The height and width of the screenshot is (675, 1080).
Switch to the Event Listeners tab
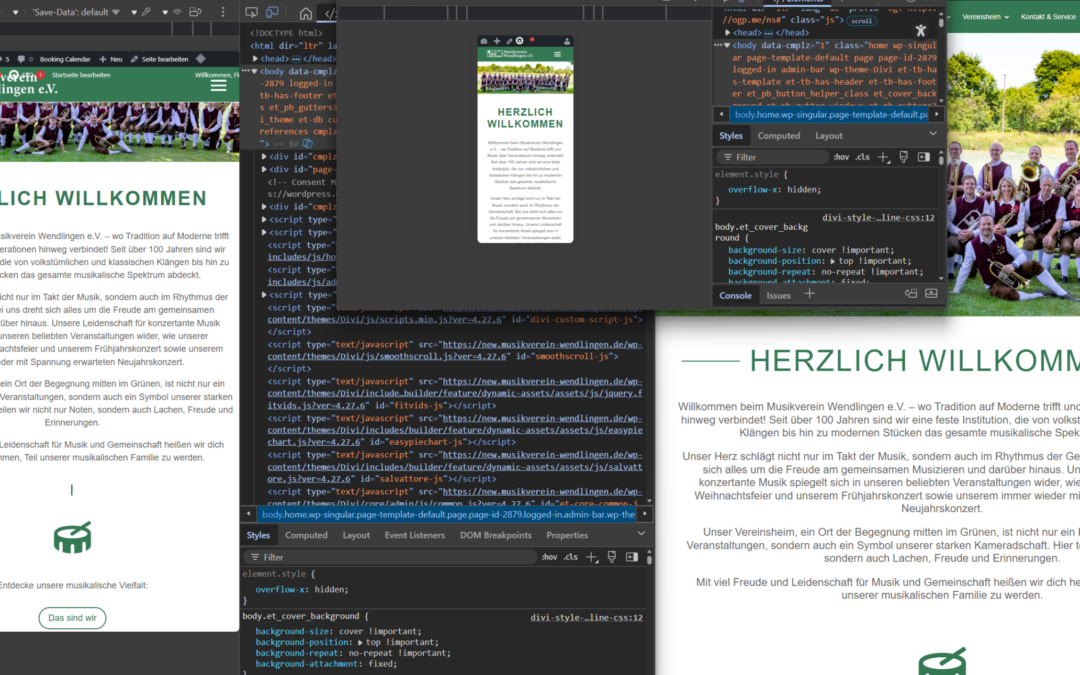(414, 535)
